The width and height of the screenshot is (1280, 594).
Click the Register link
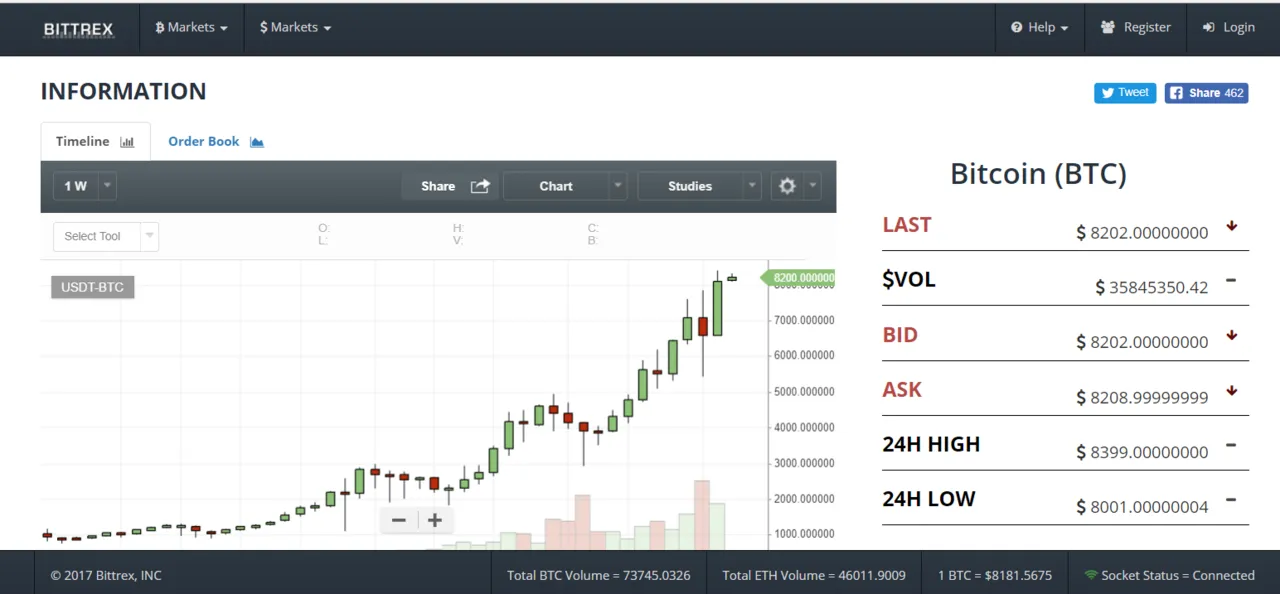click(1136, 28)
